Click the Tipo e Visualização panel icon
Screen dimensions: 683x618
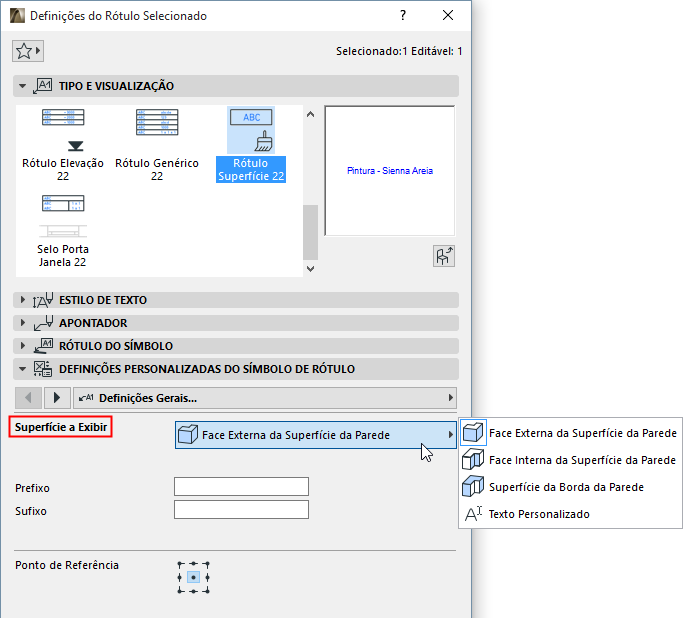coord(43,86)
